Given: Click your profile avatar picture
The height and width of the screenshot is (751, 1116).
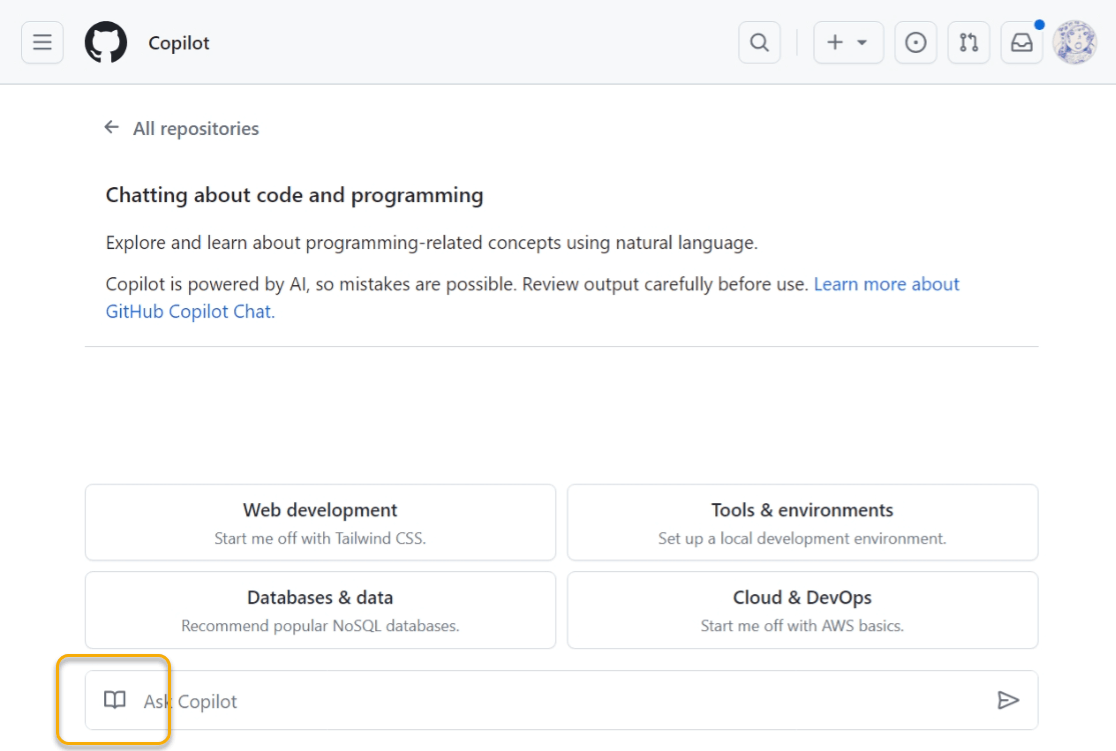Looking at the screenshot, I should point(1075,42).
